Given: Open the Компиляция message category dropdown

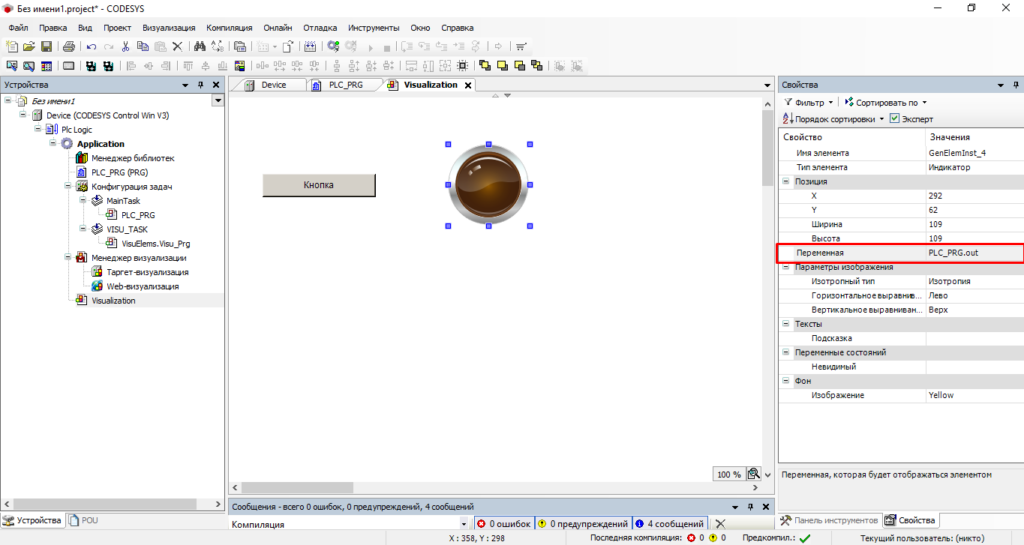Looking at the screenshot, I should tap(464, 524).
